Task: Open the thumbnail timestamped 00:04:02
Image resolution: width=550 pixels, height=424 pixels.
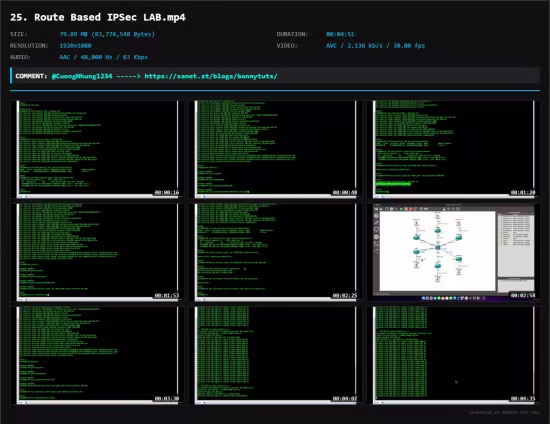Action: coord(275,355)
